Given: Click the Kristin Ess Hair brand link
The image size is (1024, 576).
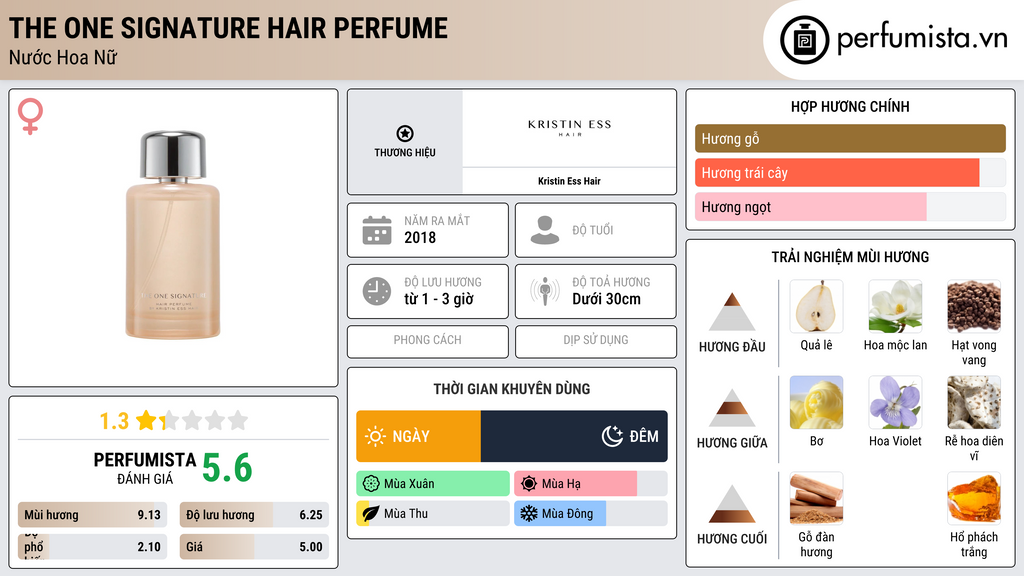Looking at the screenshot, I should [570, 179].
